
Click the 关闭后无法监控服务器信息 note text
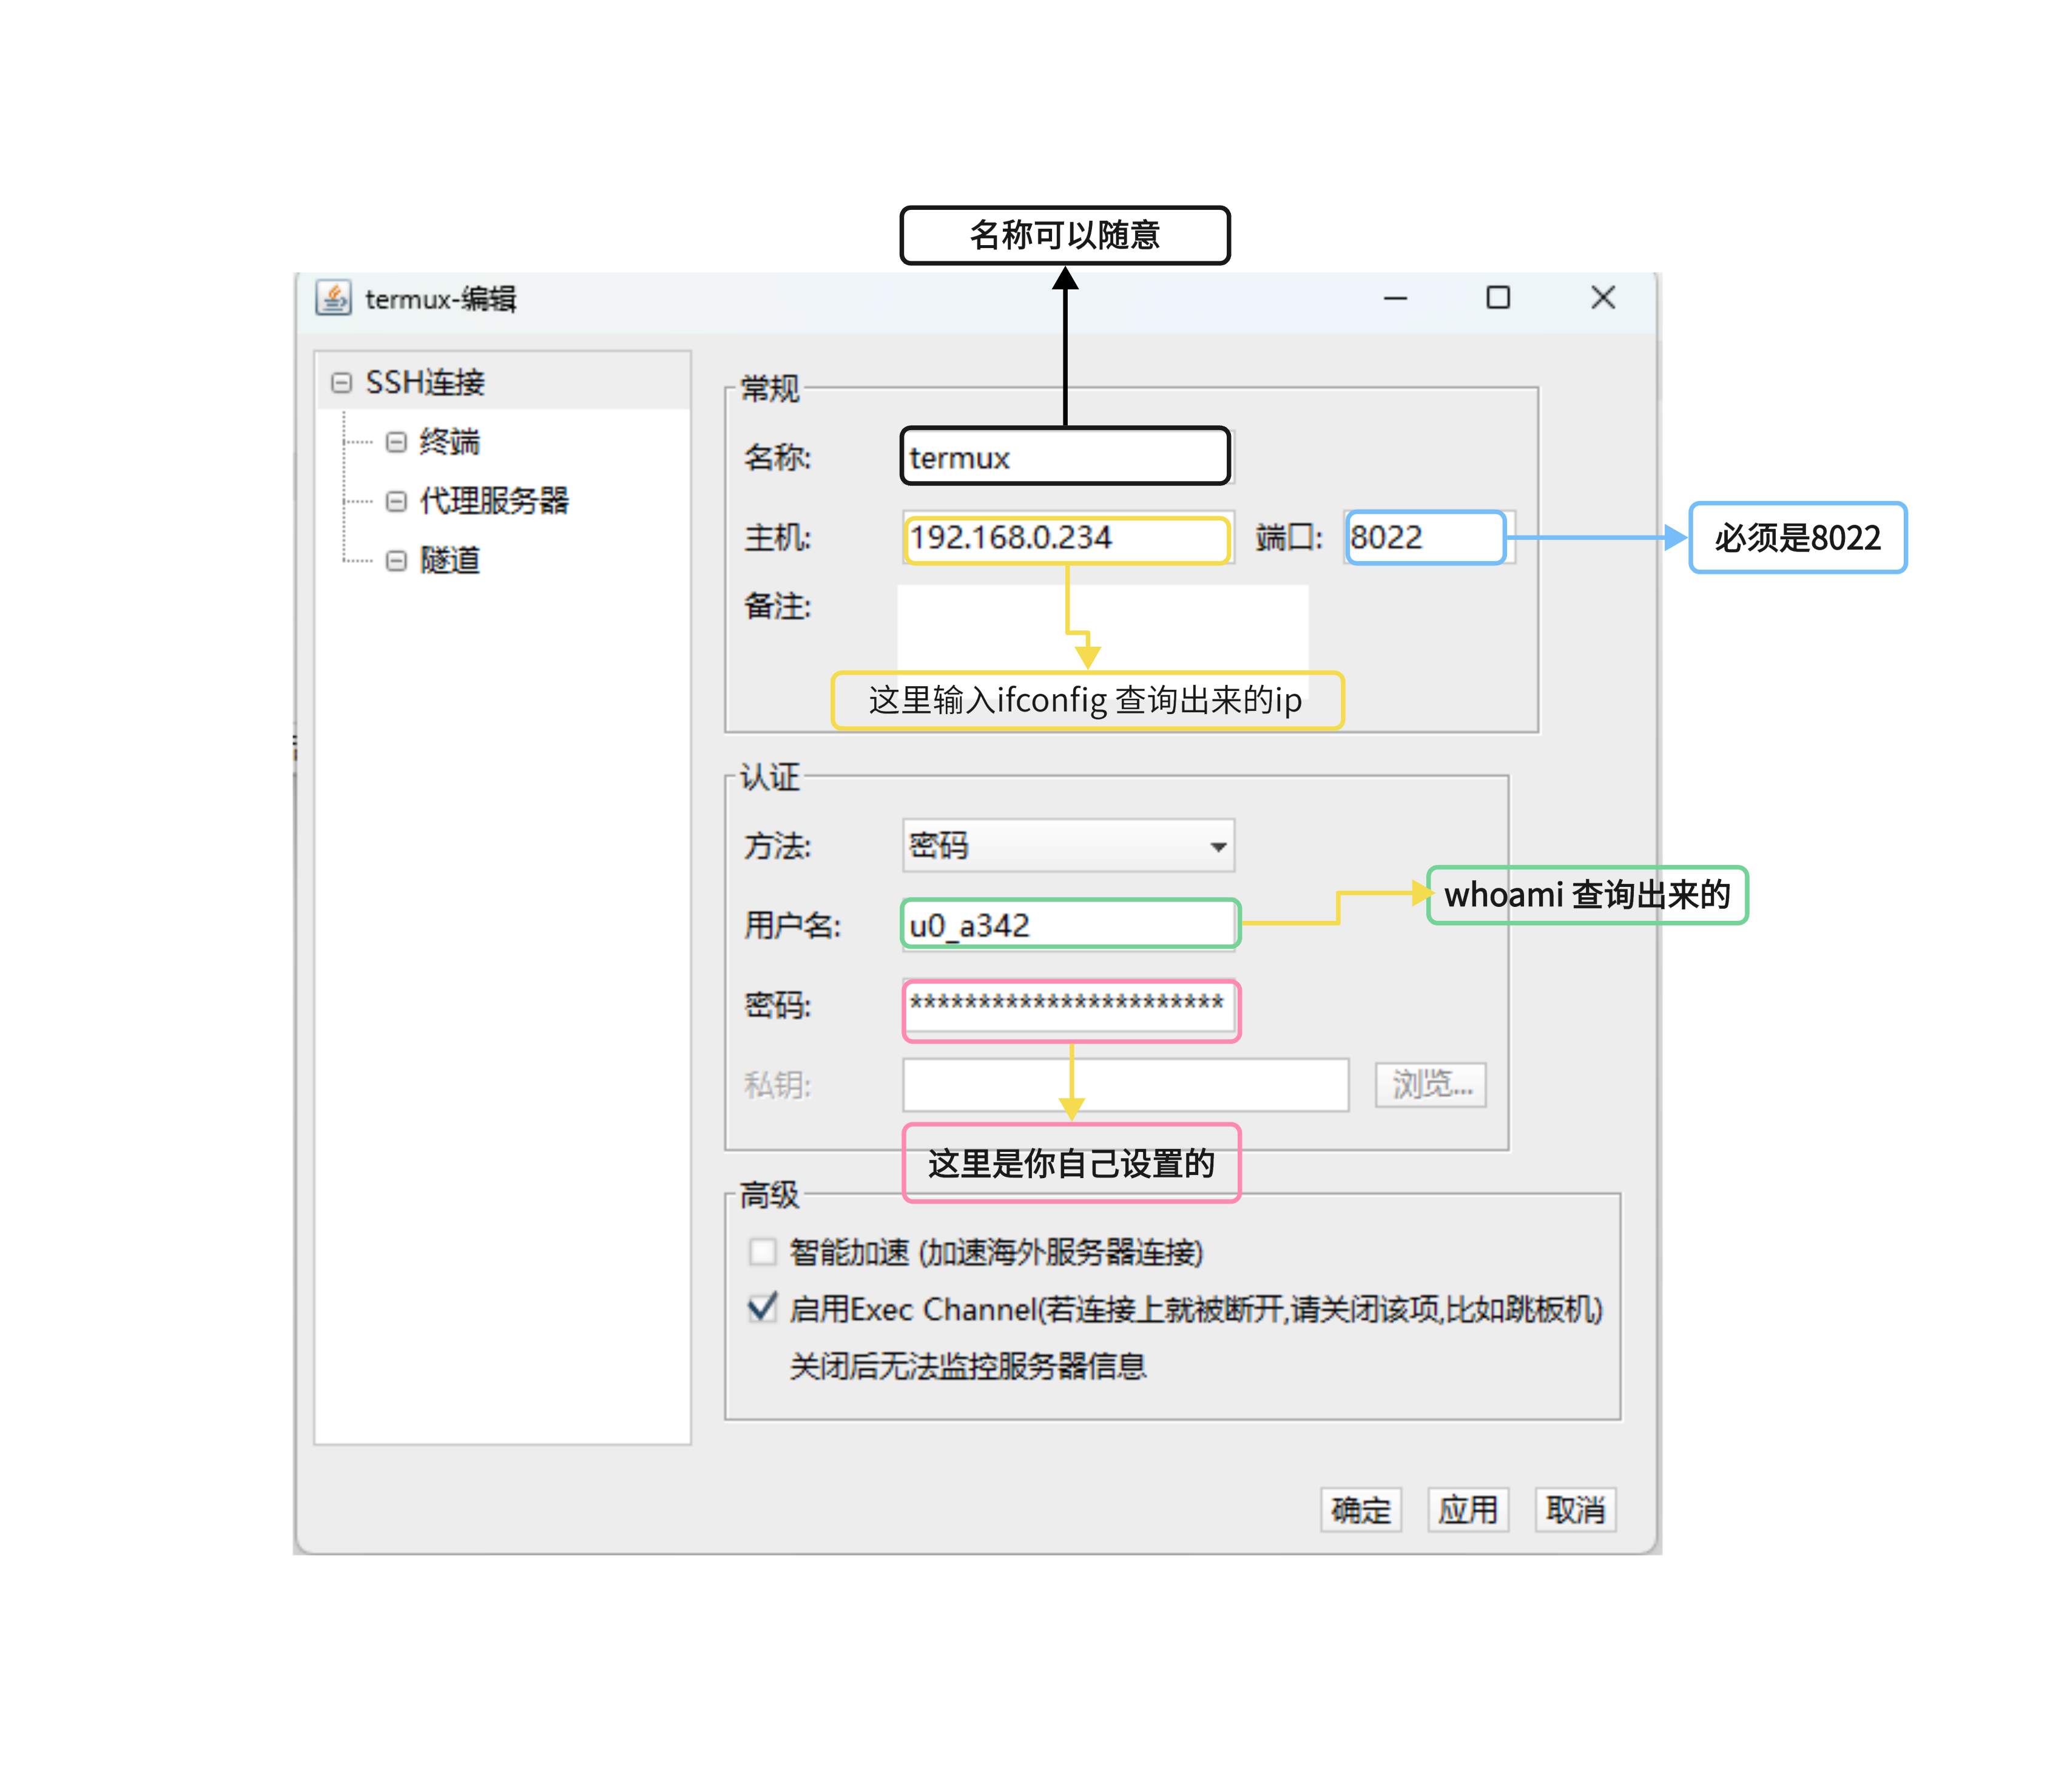pos(967,1366)
